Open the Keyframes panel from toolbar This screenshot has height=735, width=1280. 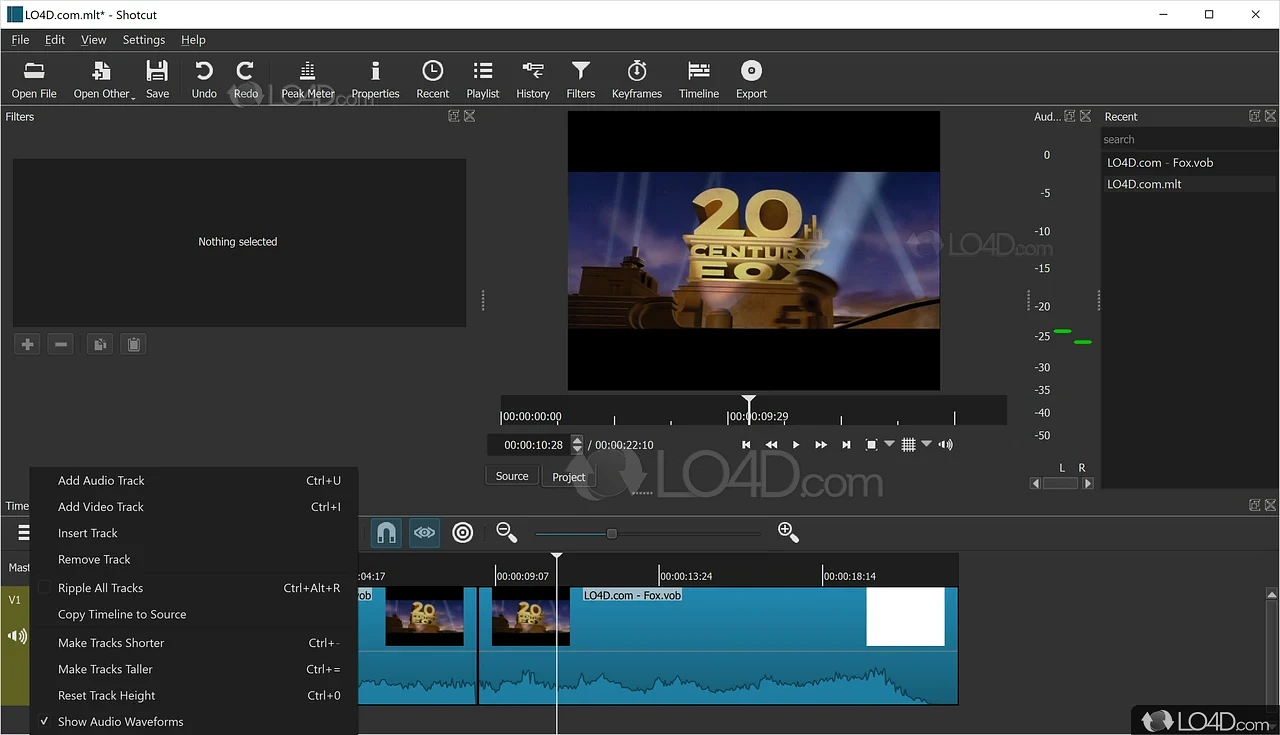636,80
